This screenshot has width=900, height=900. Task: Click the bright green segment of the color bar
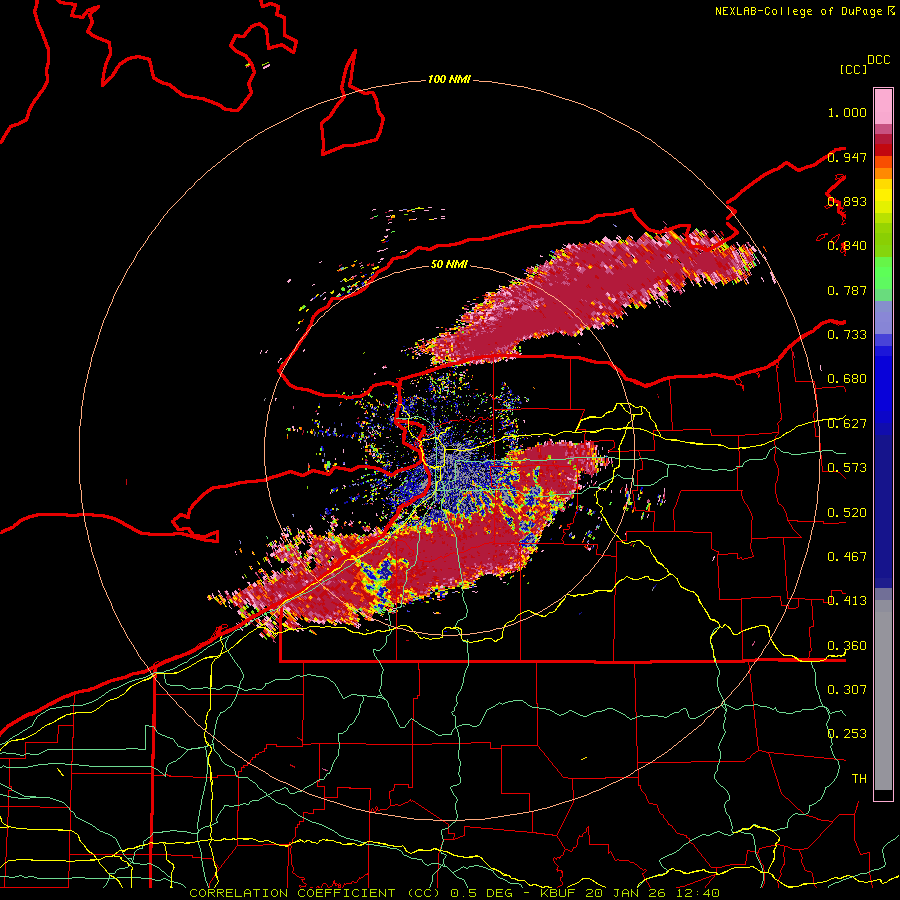coord(883,273)
